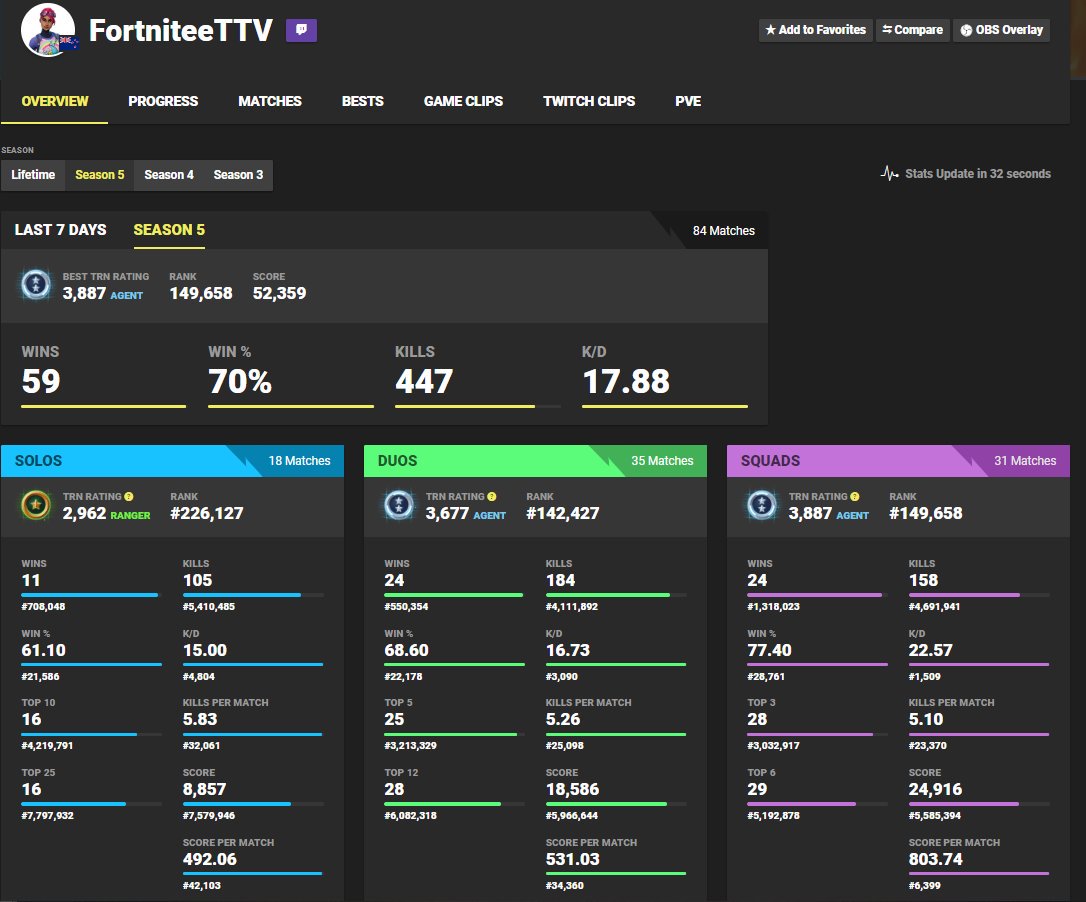Image resolution: width=1086 pixels, height=902 pixels.
Task: Click Solos rank #226,127
Action: 206,513
